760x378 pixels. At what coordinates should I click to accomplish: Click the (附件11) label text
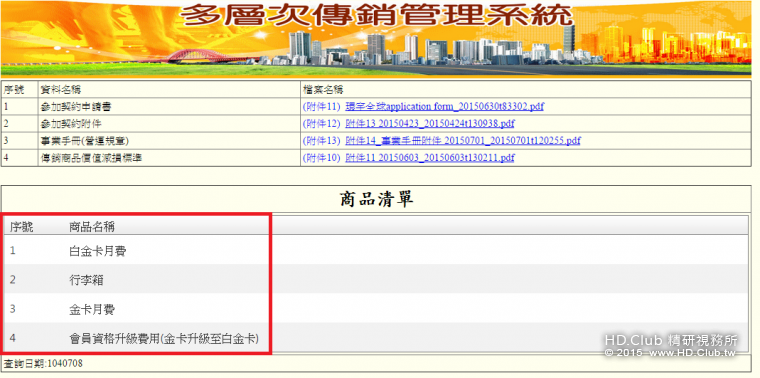tap(322, 106)
